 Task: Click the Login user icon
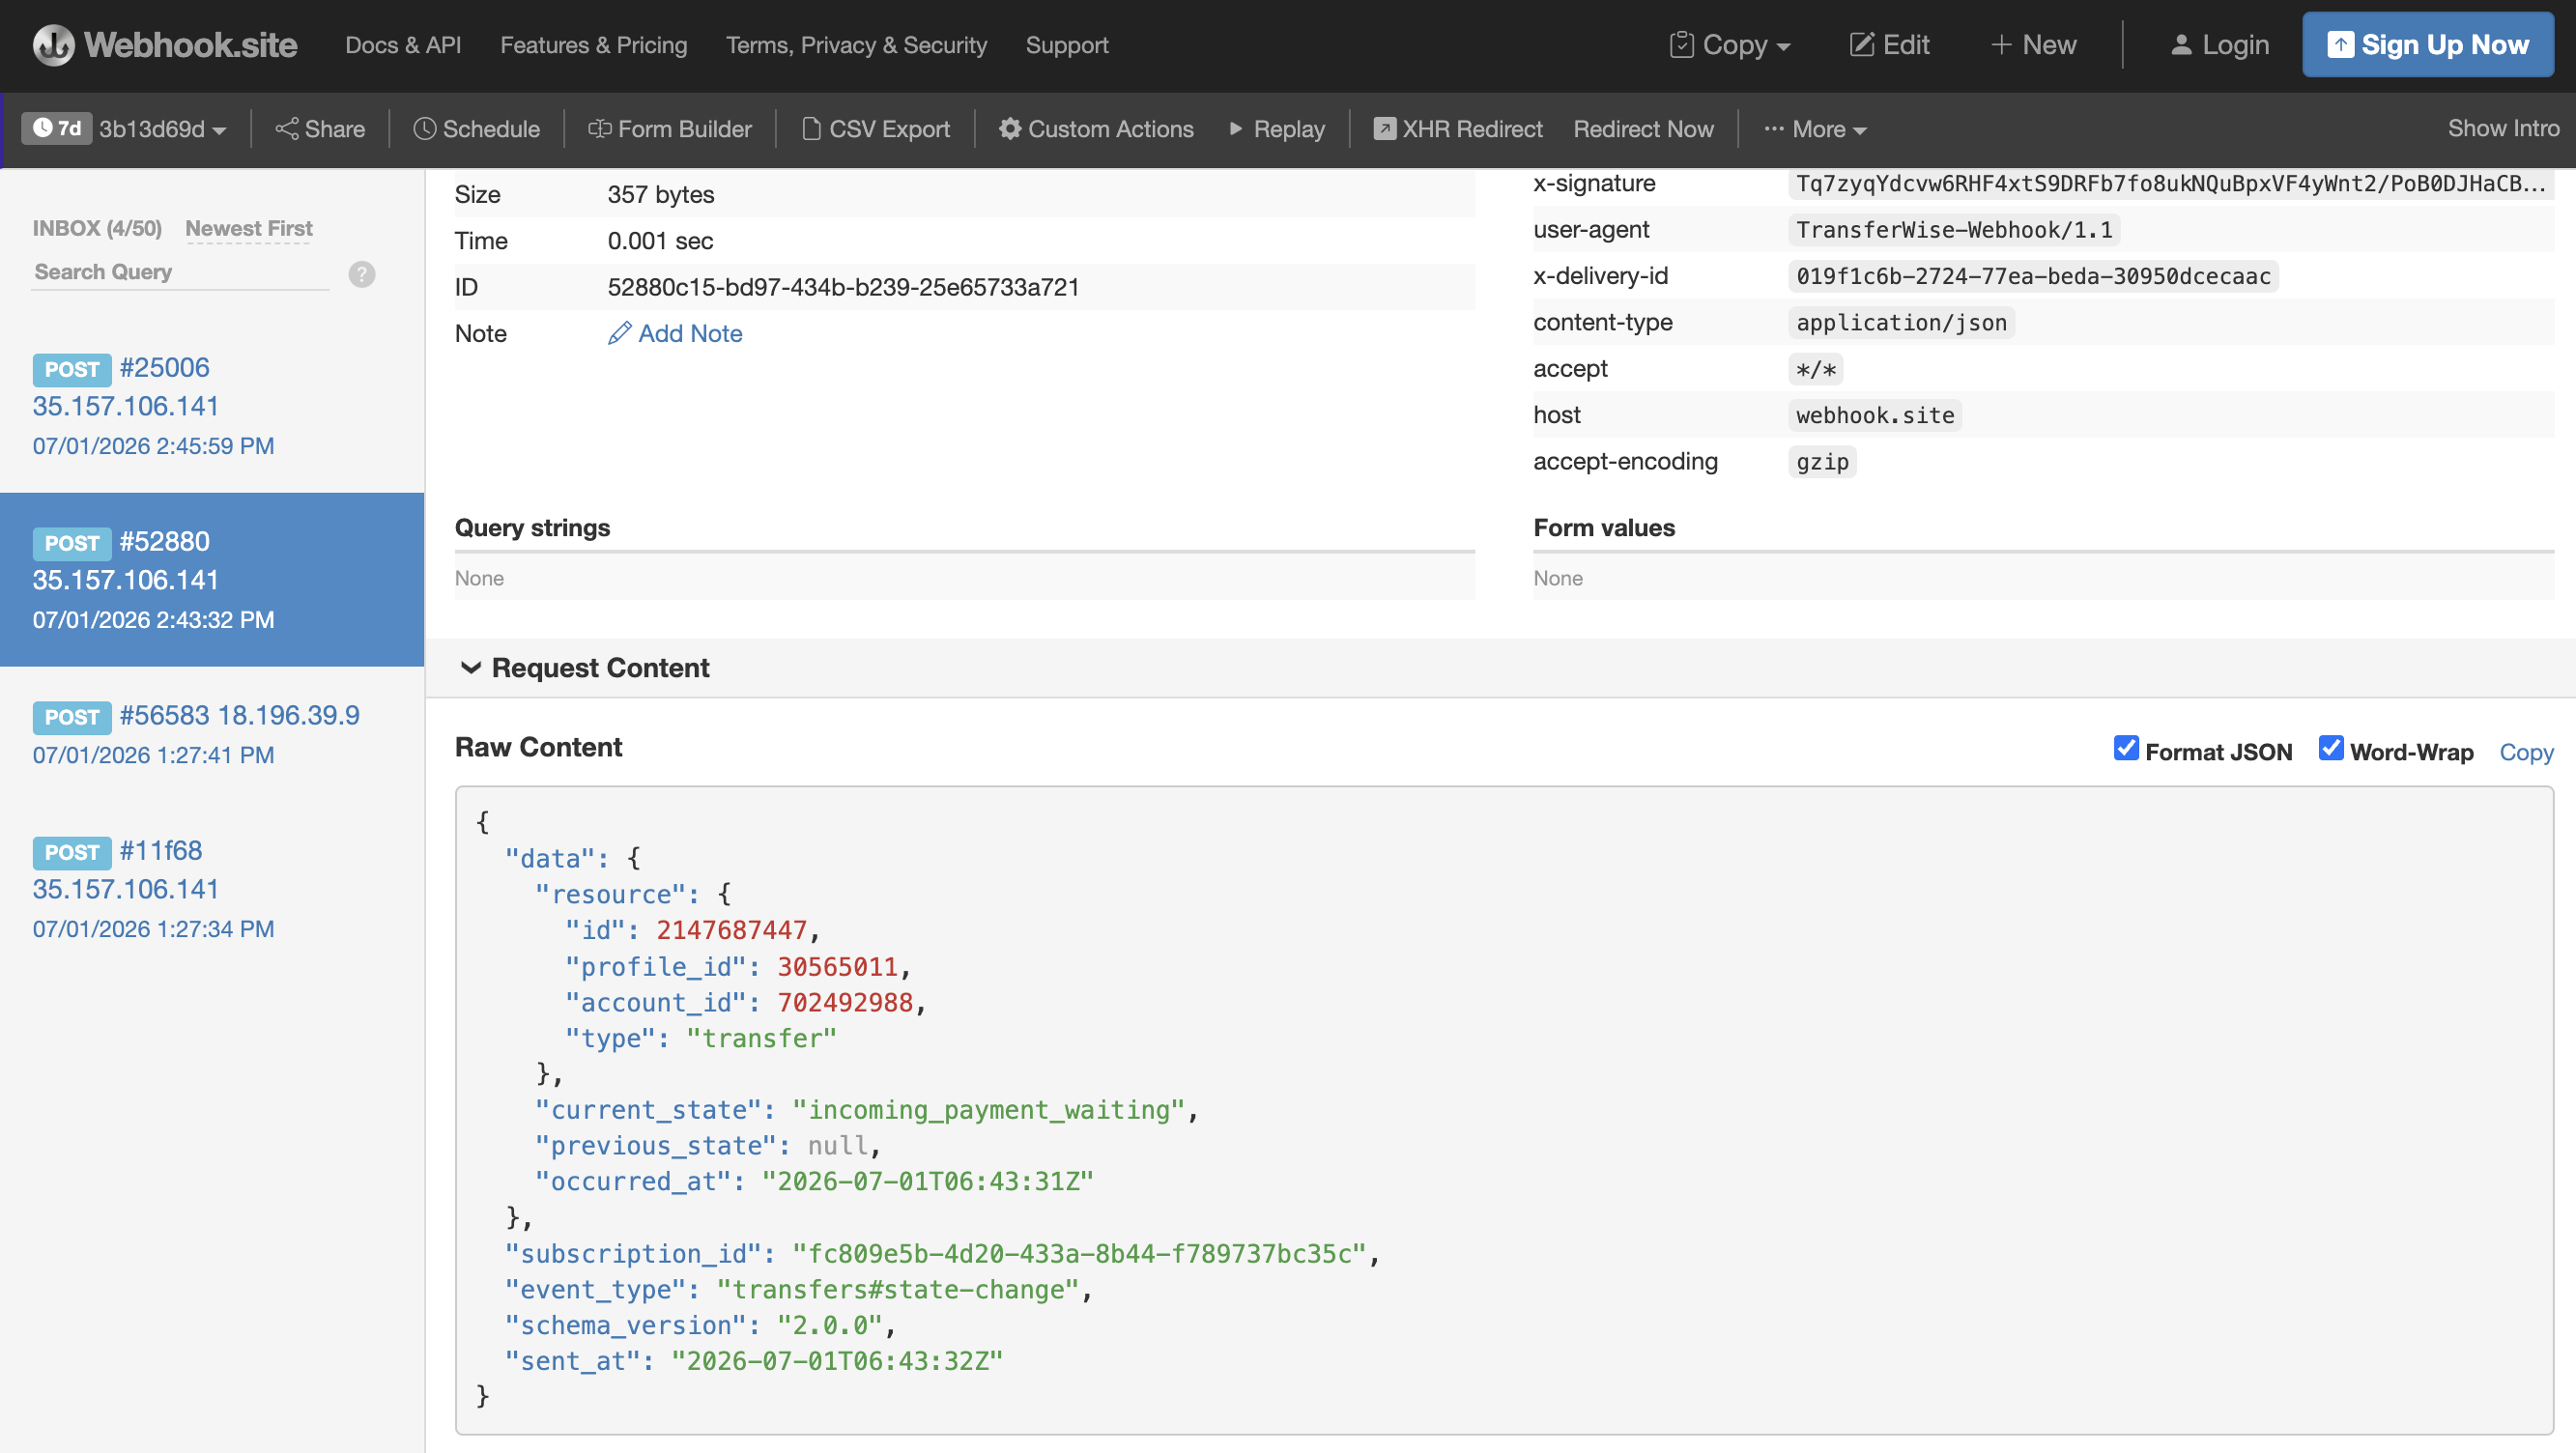click(x=2181, y=45)
